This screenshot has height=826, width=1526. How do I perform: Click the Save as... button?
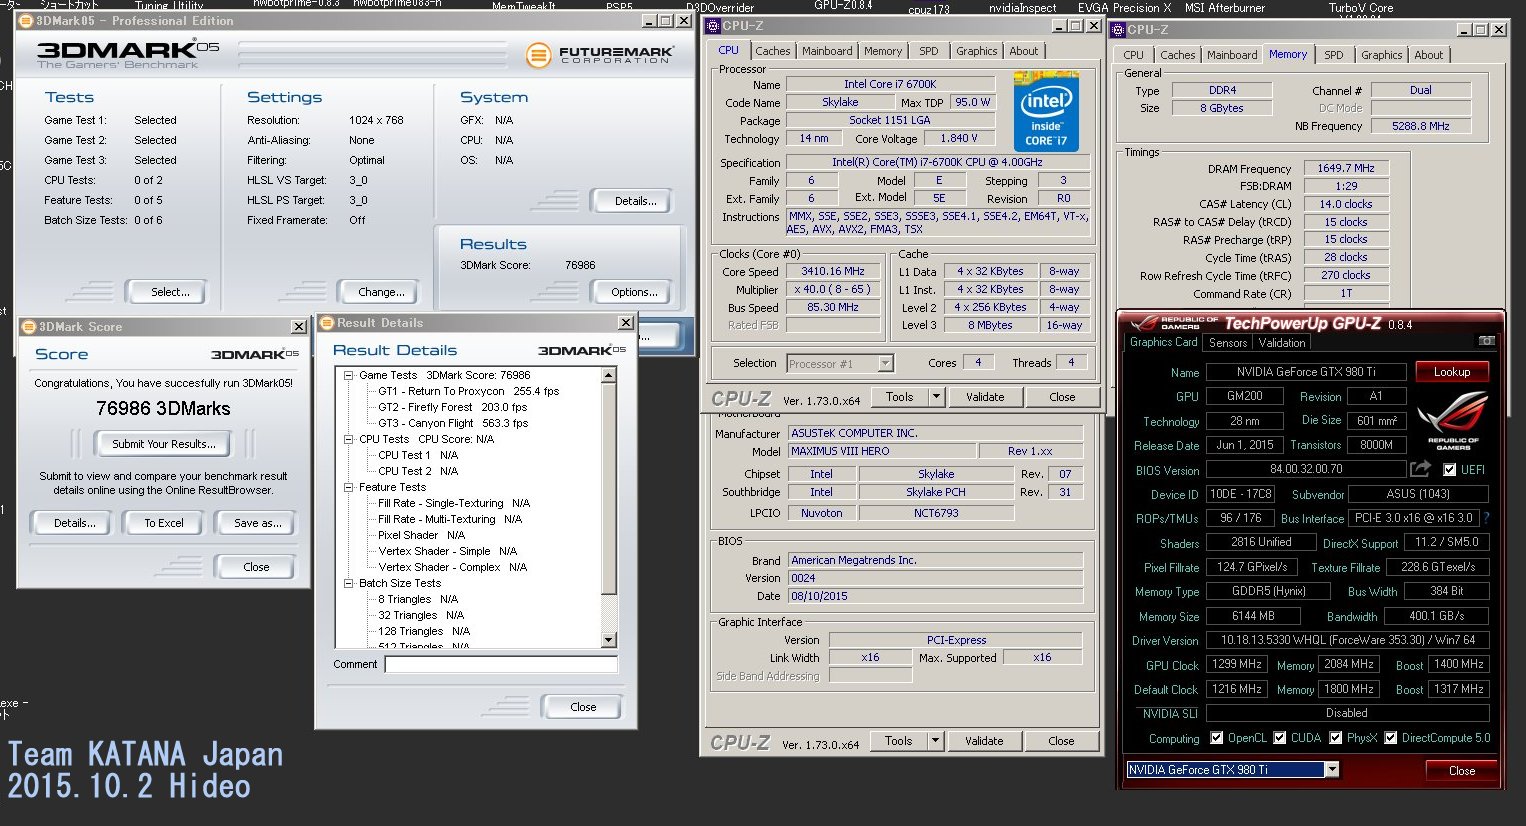[257, 523]
